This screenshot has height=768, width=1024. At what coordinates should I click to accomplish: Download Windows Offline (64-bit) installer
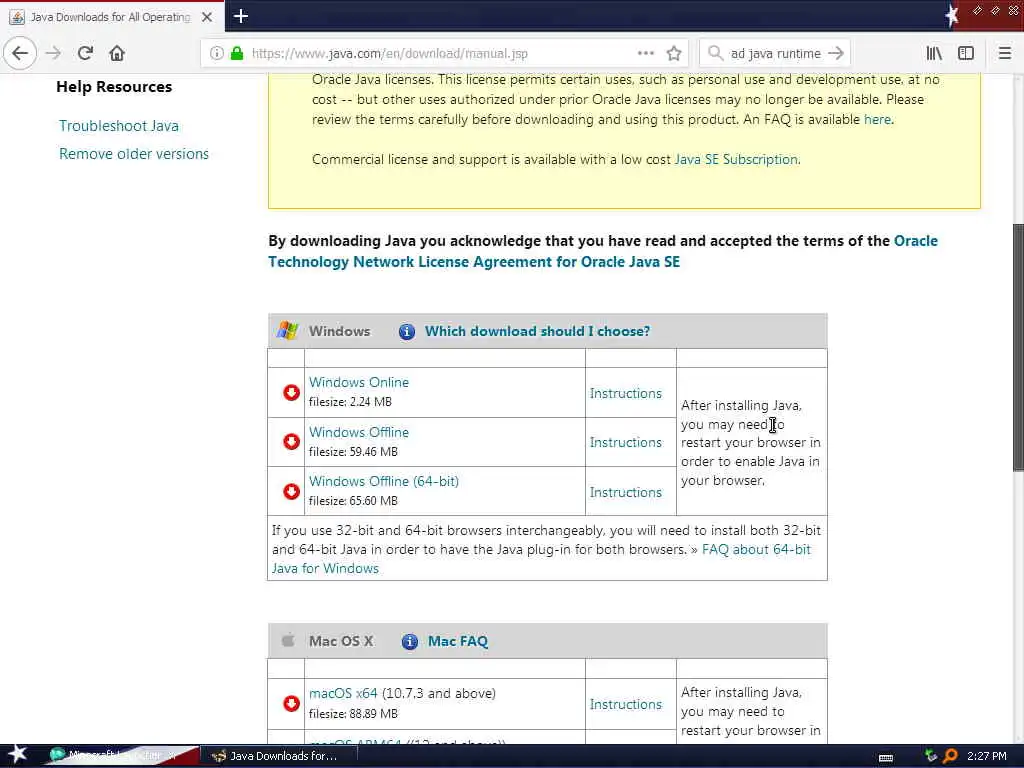(x=384, y=481)
